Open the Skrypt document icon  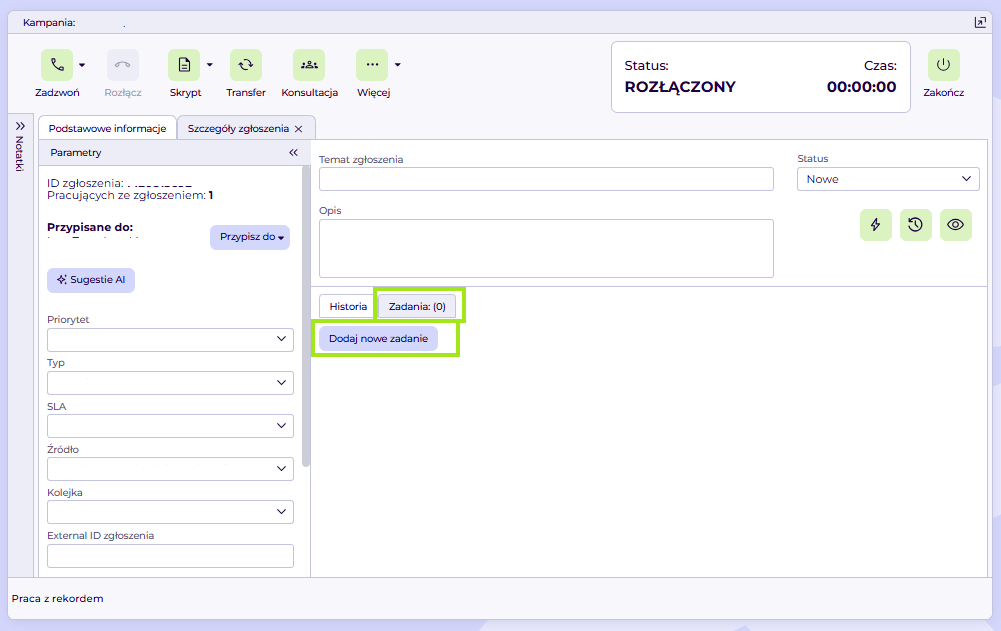[x=184, y=65]
